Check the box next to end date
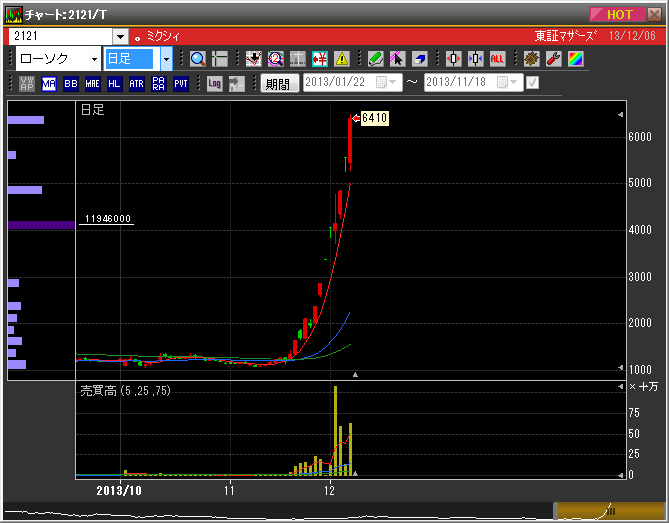The image size is (669, 523). [532, 83]
